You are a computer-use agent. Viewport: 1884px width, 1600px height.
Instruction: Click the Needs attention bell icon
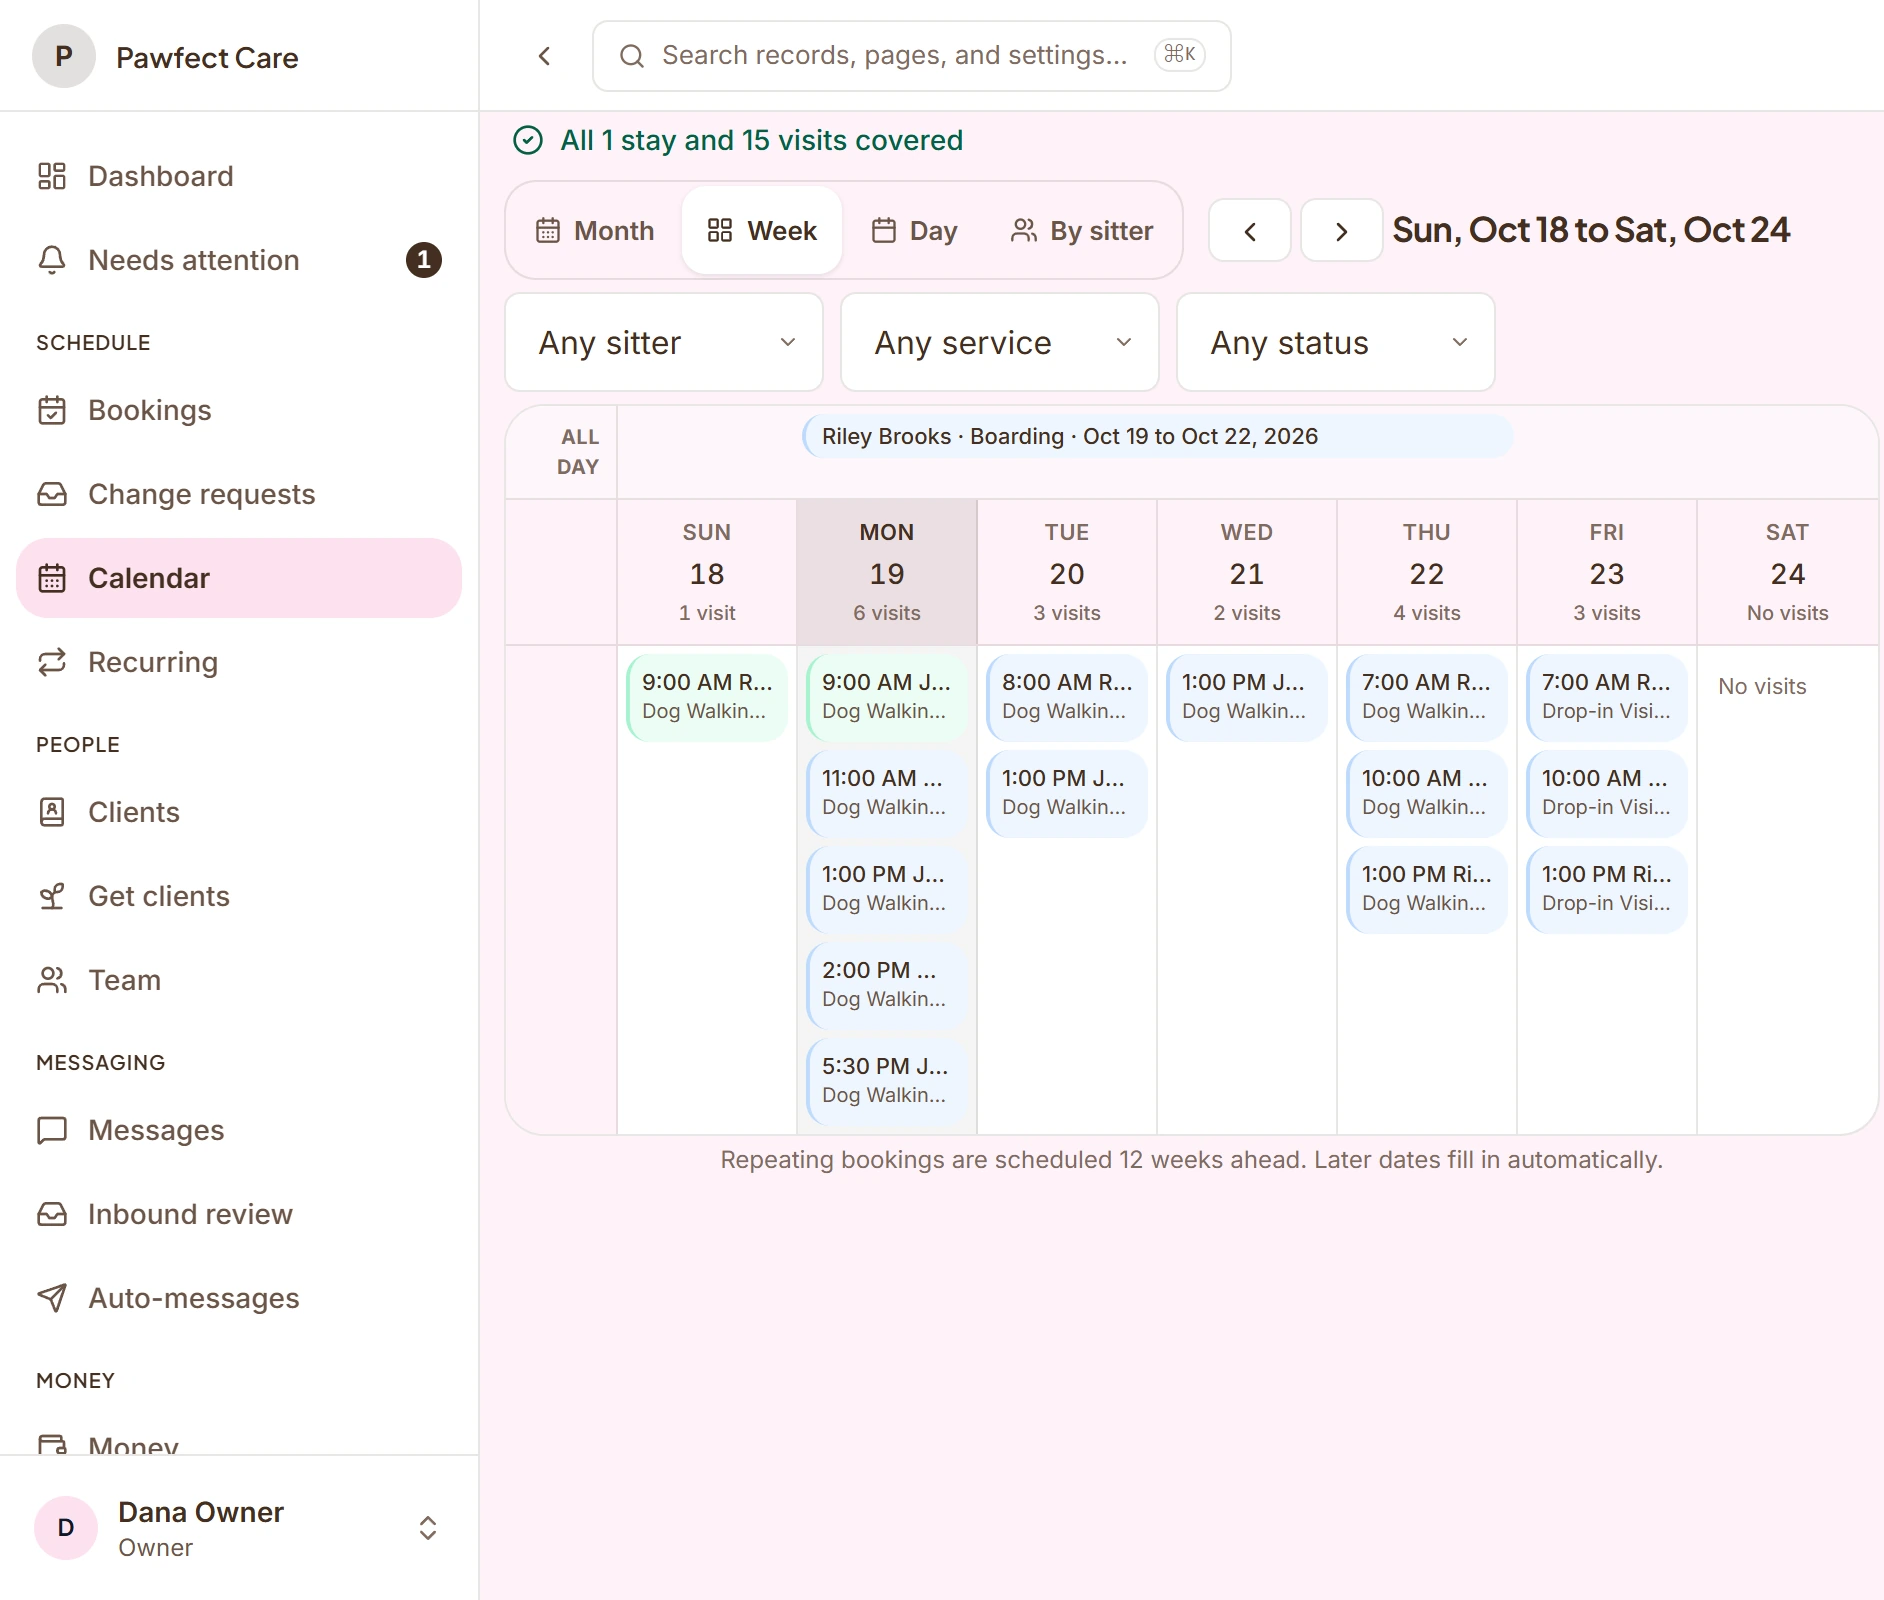[52, 260]
